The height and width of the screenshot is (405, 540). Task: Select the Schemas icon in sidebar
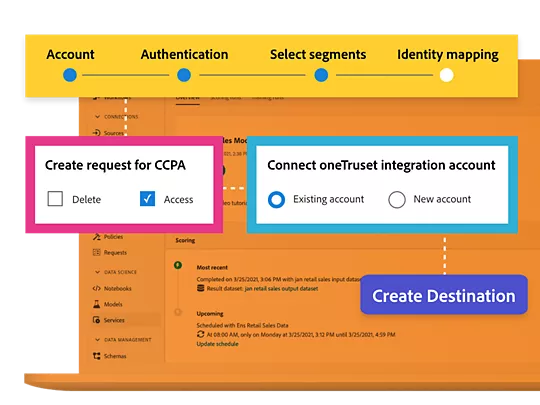96,356
